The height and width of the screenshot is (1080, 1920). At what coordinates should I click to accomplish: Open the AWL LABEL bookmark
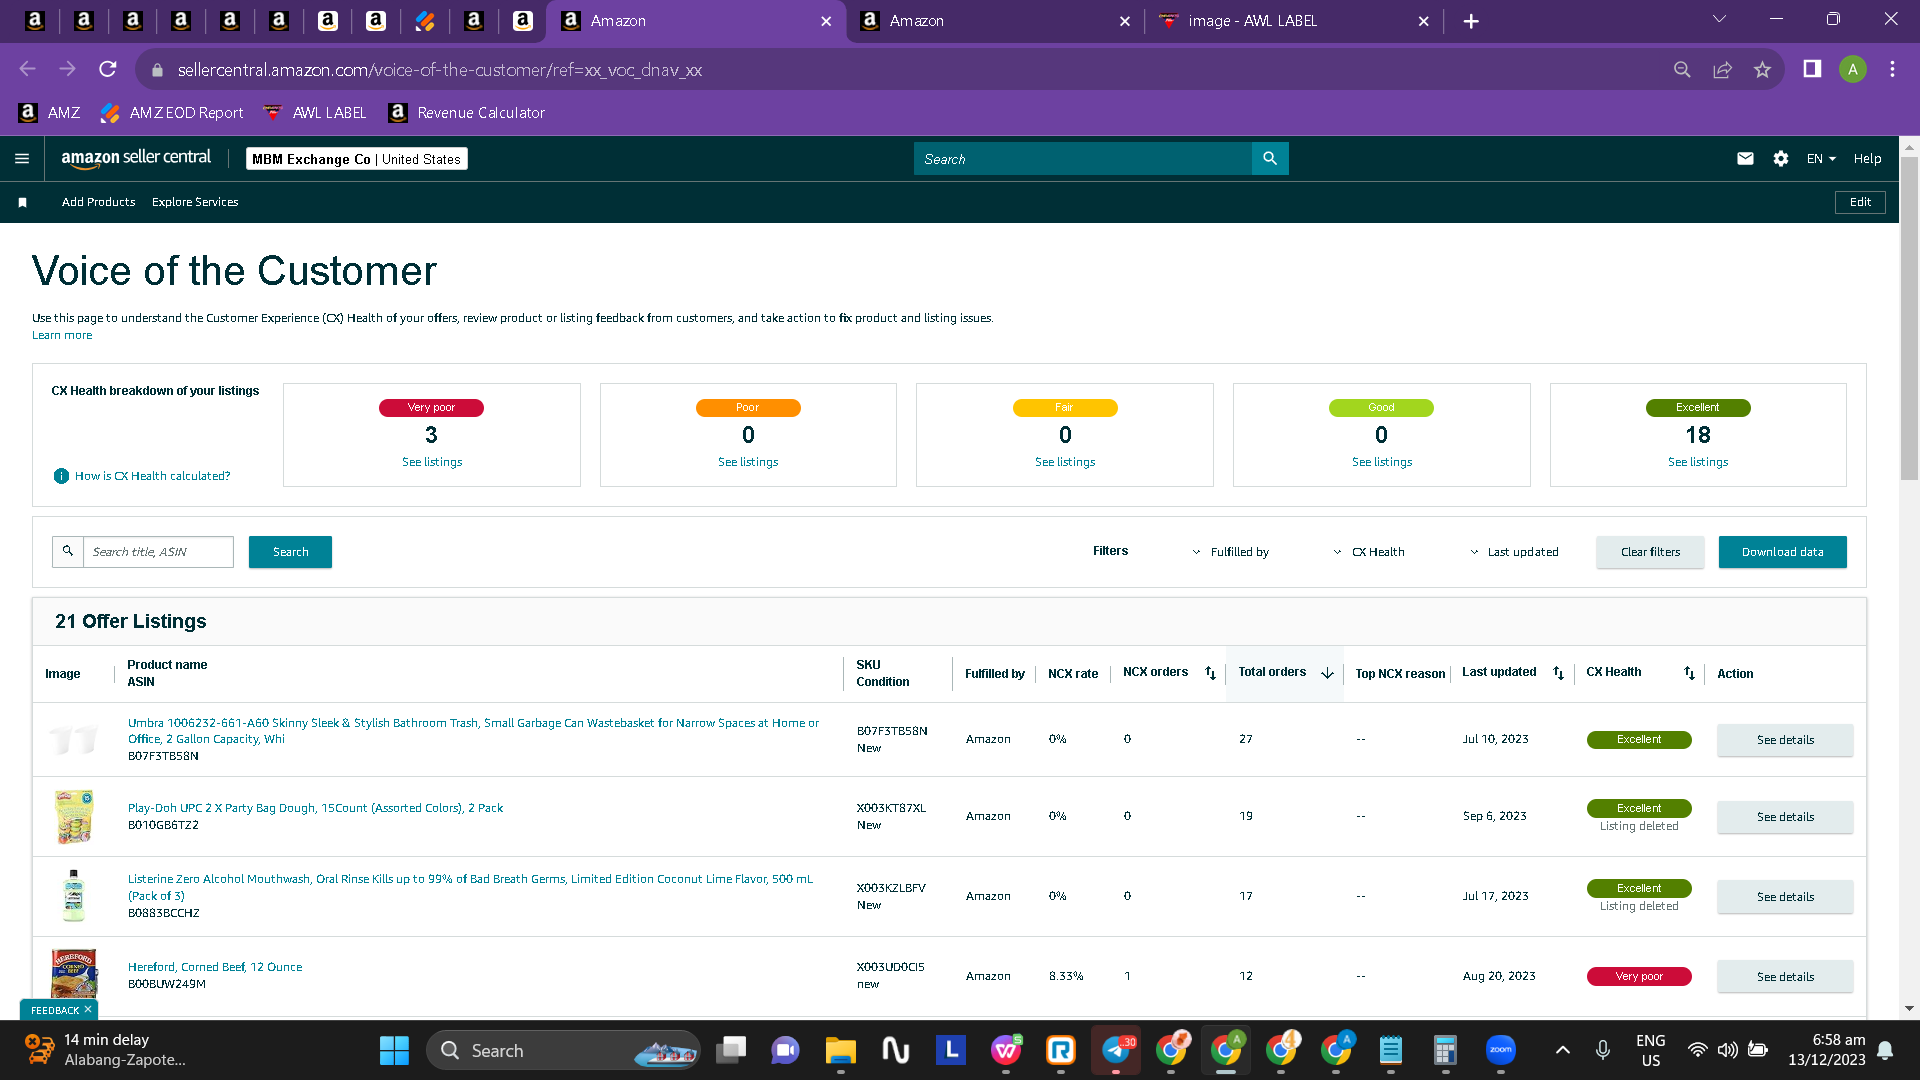[x=315, y=113]
